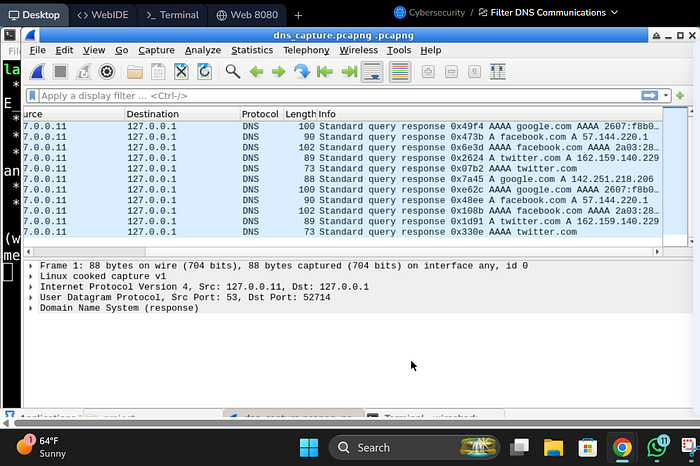
Task: Open the Tools menu
Action: click(399, 50)
